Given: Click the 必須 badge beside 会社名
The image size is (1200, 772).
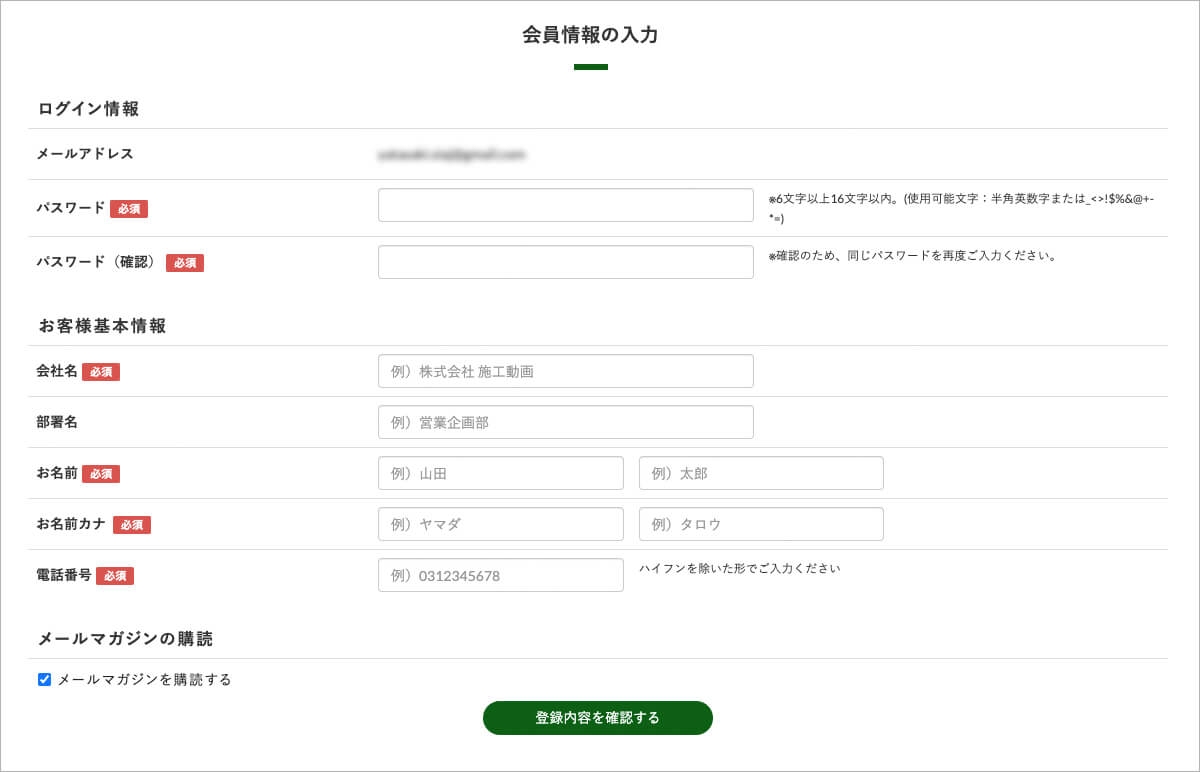Looking at the screenshot, I should (x=101, y=372).
